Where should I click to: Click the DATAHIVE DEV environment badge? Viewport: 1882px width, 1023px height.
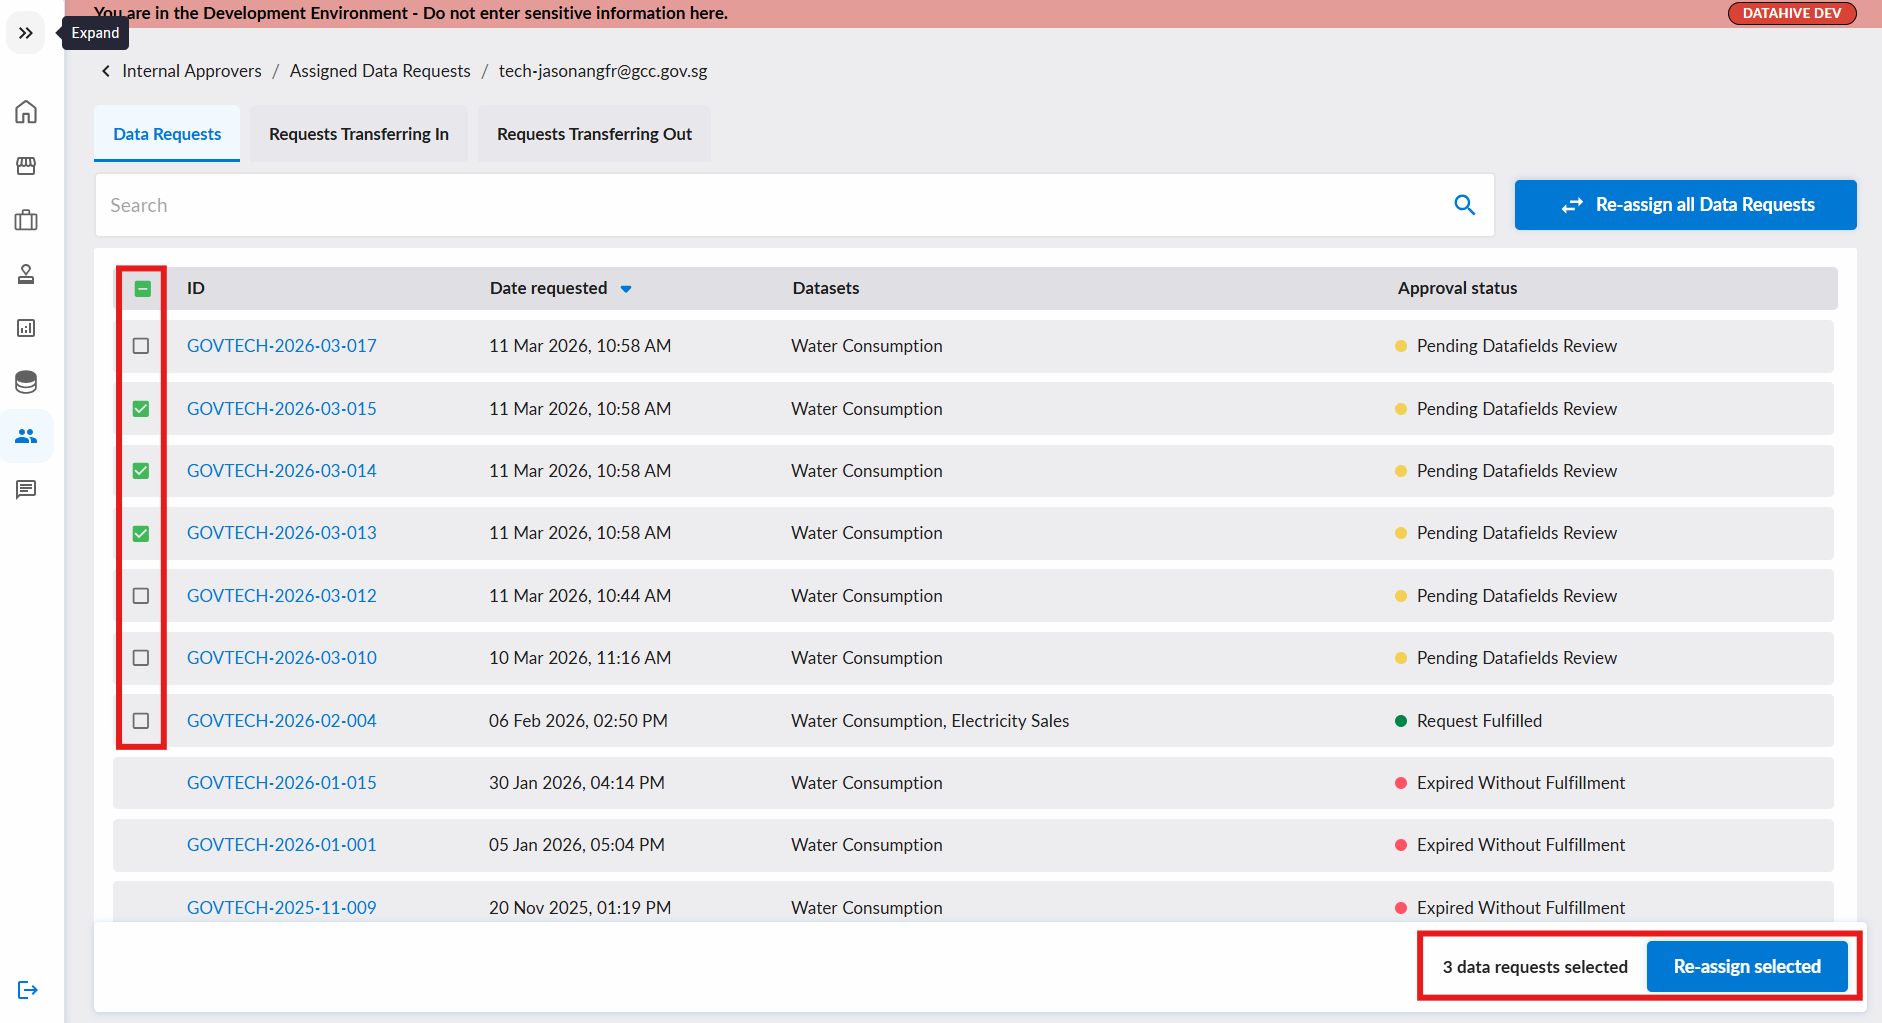pyautogui.click(x=1792, y=13)
